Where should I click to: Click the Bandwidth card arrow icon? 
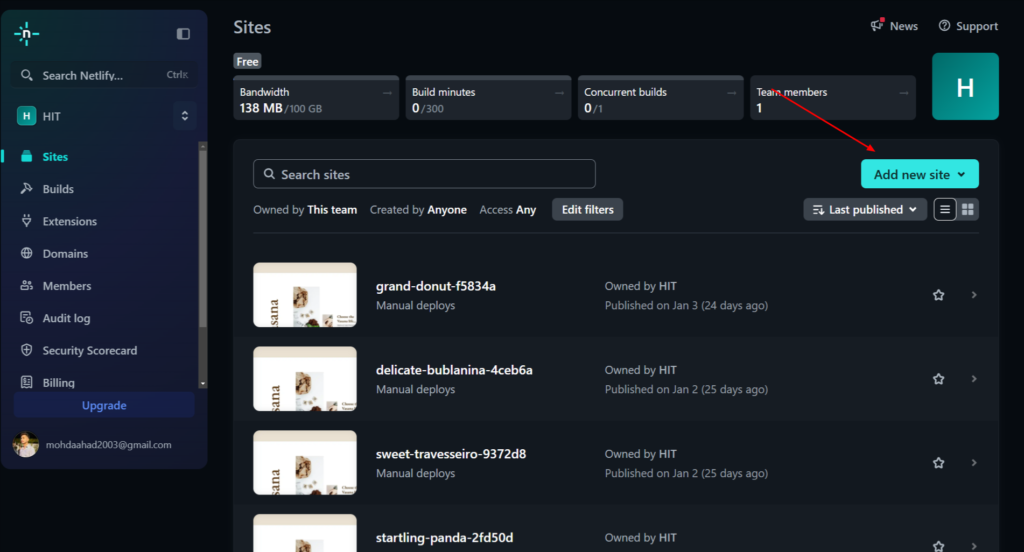pyautogui.click(x=387, y=93)
